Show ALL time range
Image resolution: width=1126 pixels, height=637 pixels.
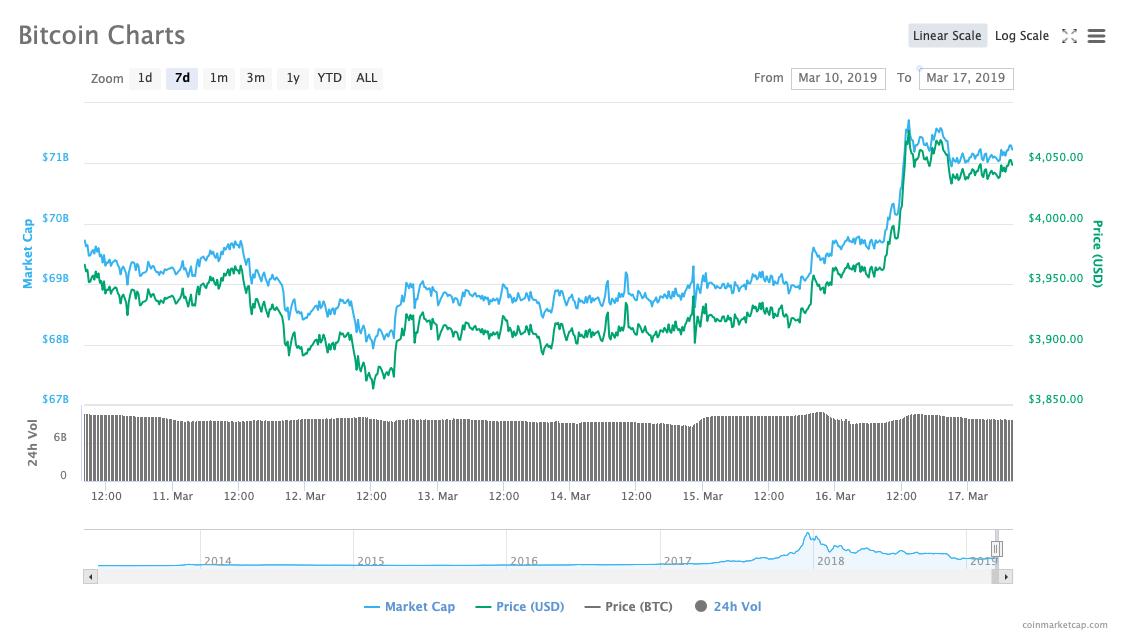(367, 78)
